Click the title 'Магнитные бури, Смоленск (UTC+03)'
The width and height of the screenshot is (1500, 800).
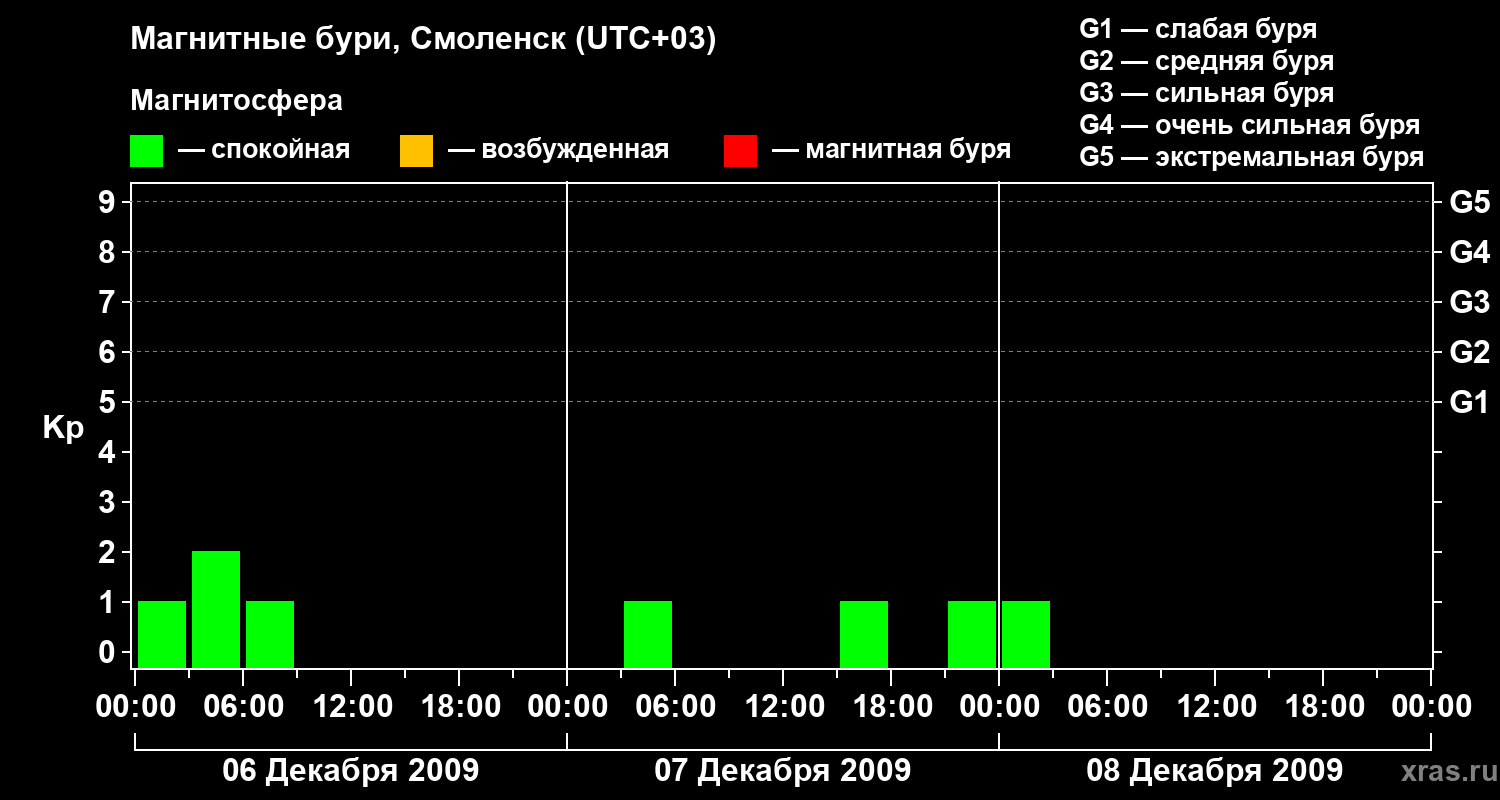(x=424, y=40)
